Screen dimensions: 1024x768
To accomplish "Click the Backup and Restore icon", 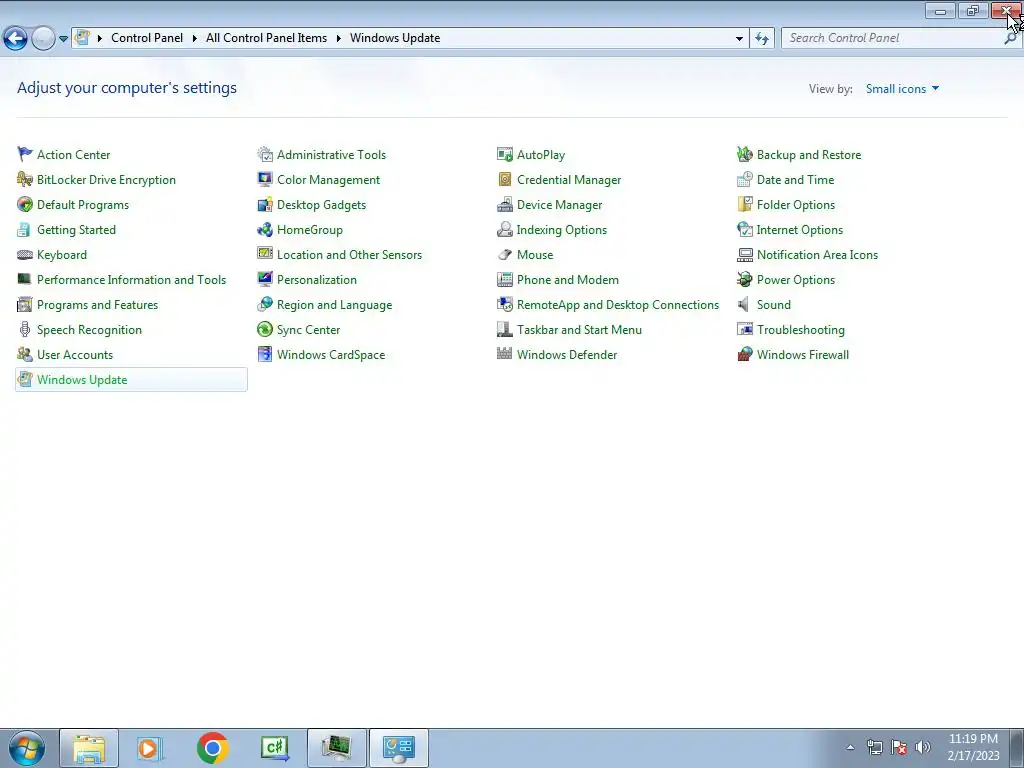I will pyautogui.click(x=744, y=155).
